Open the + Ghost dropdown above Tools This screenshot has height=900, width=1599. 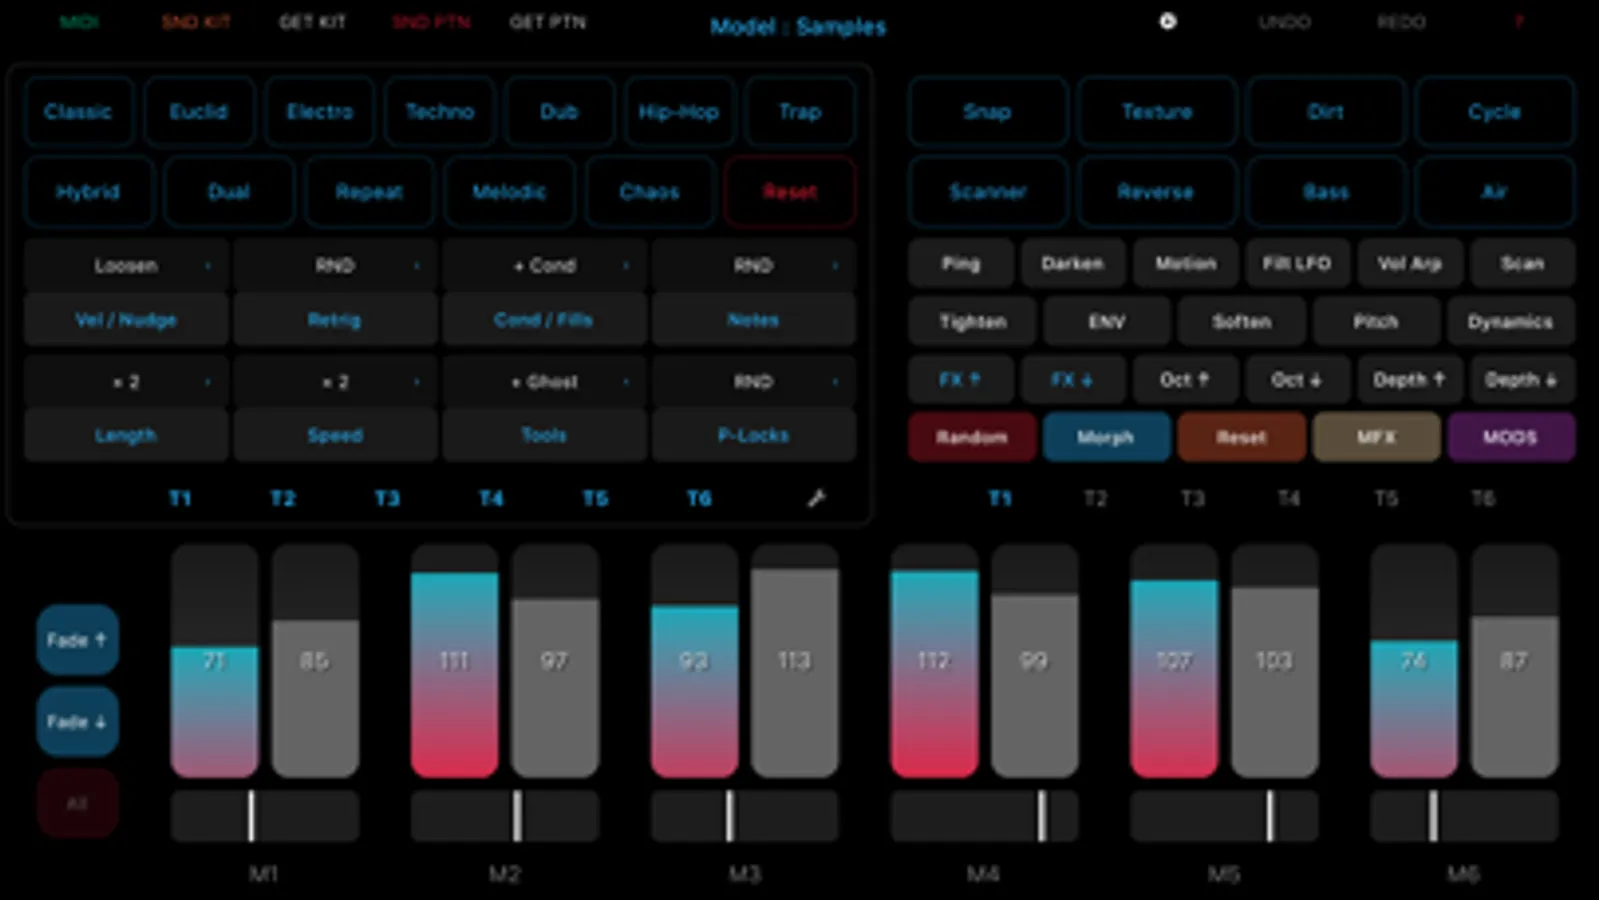coord(544,382)
